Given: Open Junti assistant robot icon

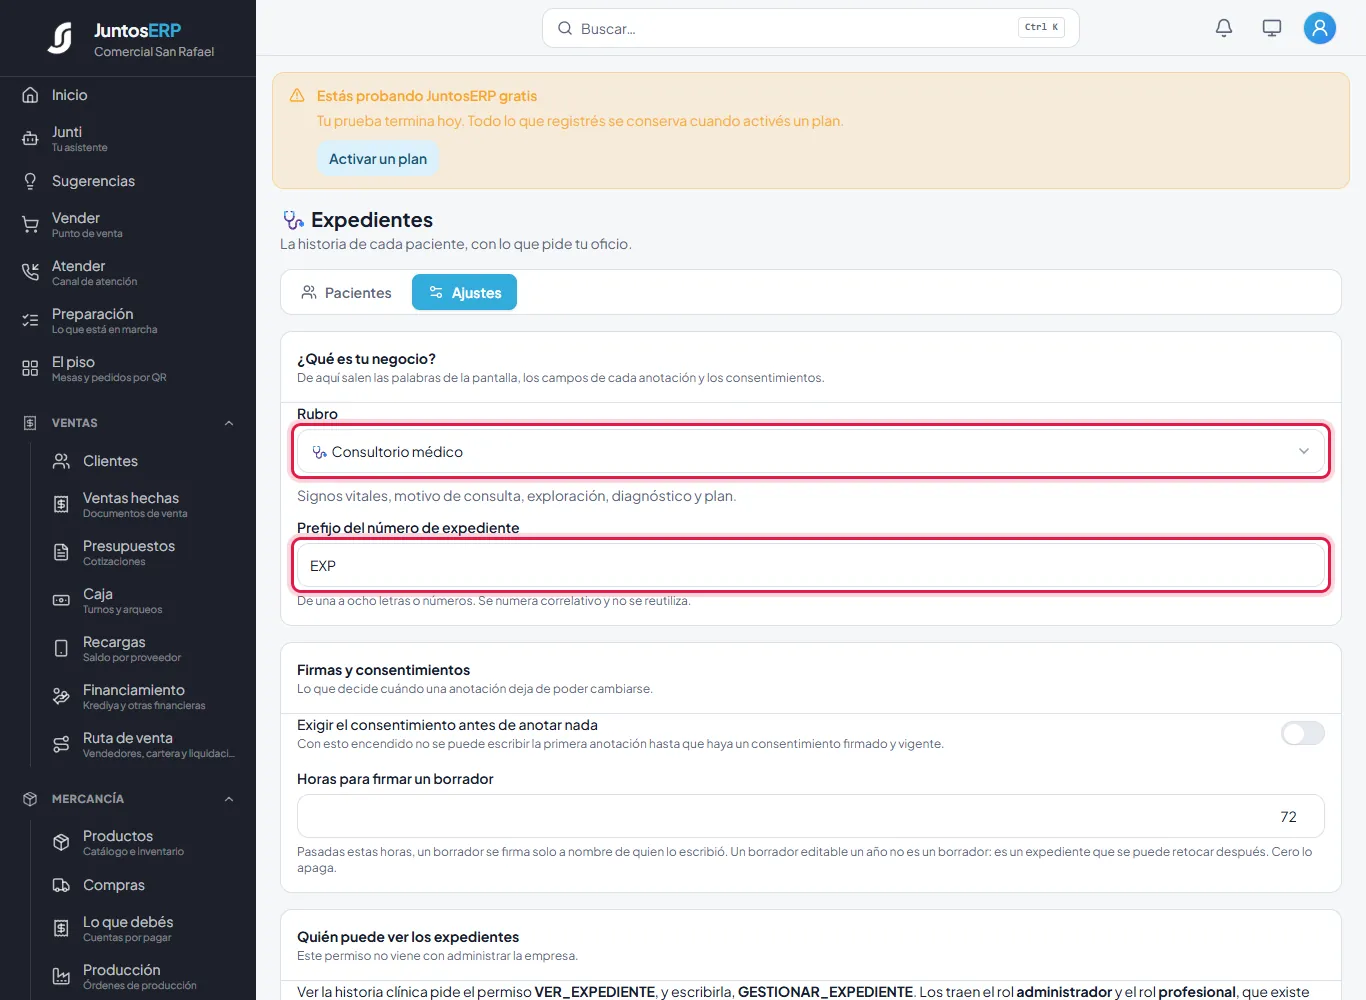Looking at the screenshot, I should point(30,139).
